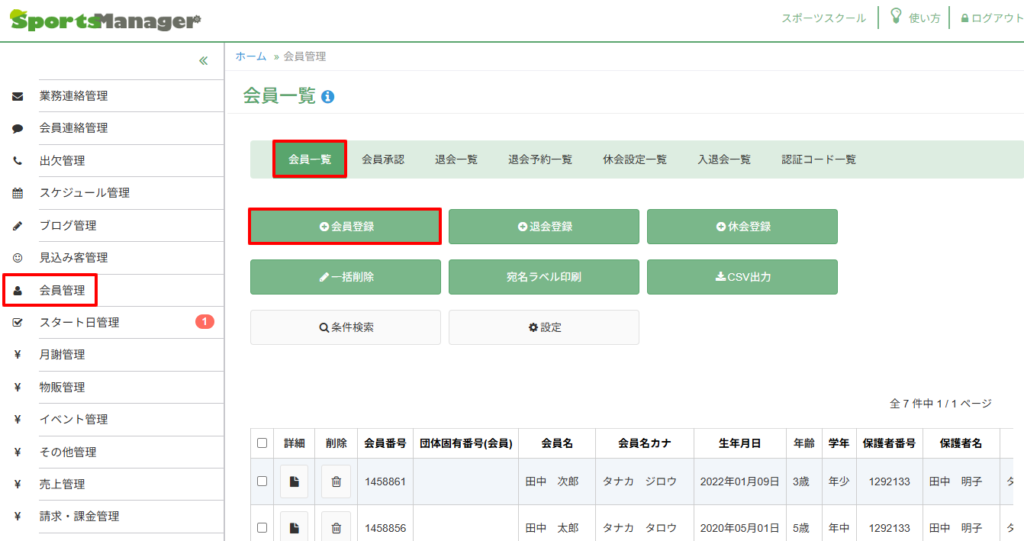Toggle the select-all checkbox in table header
The image size is (1024, 541).
click(262, 443)
